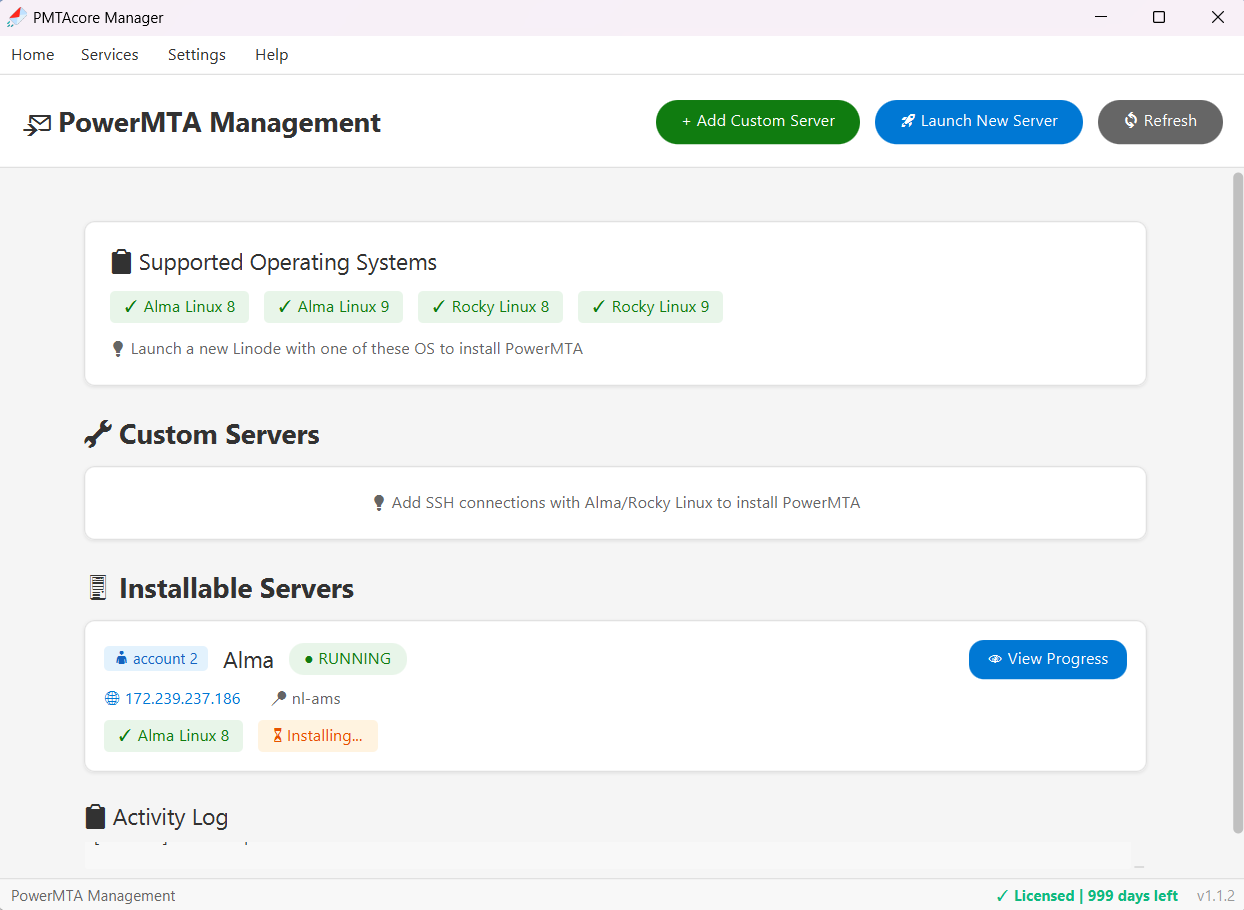The height and width of the screenshot is (910, 1244).
Task: Select the account 2 badge
Action: coord(156,659)
